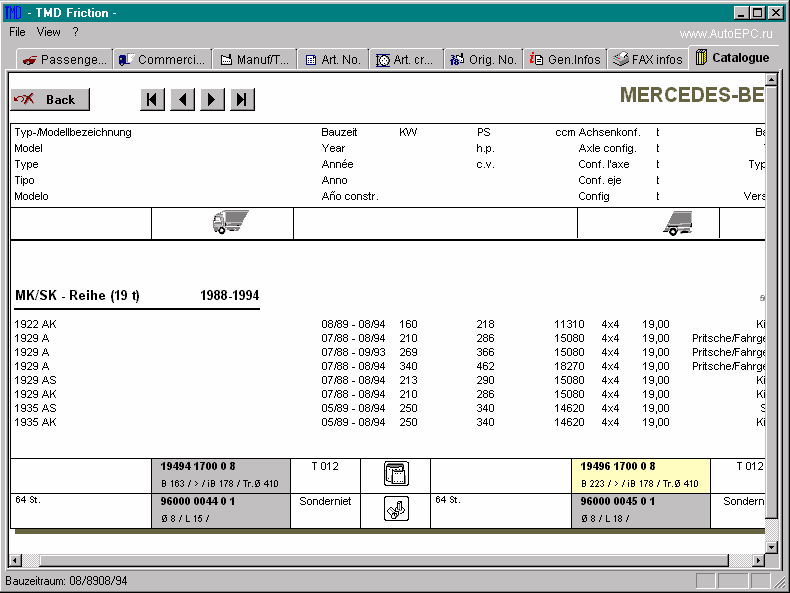Screen dimensions: 790x593
Task: Open the View menu
Action: point(48,32)
